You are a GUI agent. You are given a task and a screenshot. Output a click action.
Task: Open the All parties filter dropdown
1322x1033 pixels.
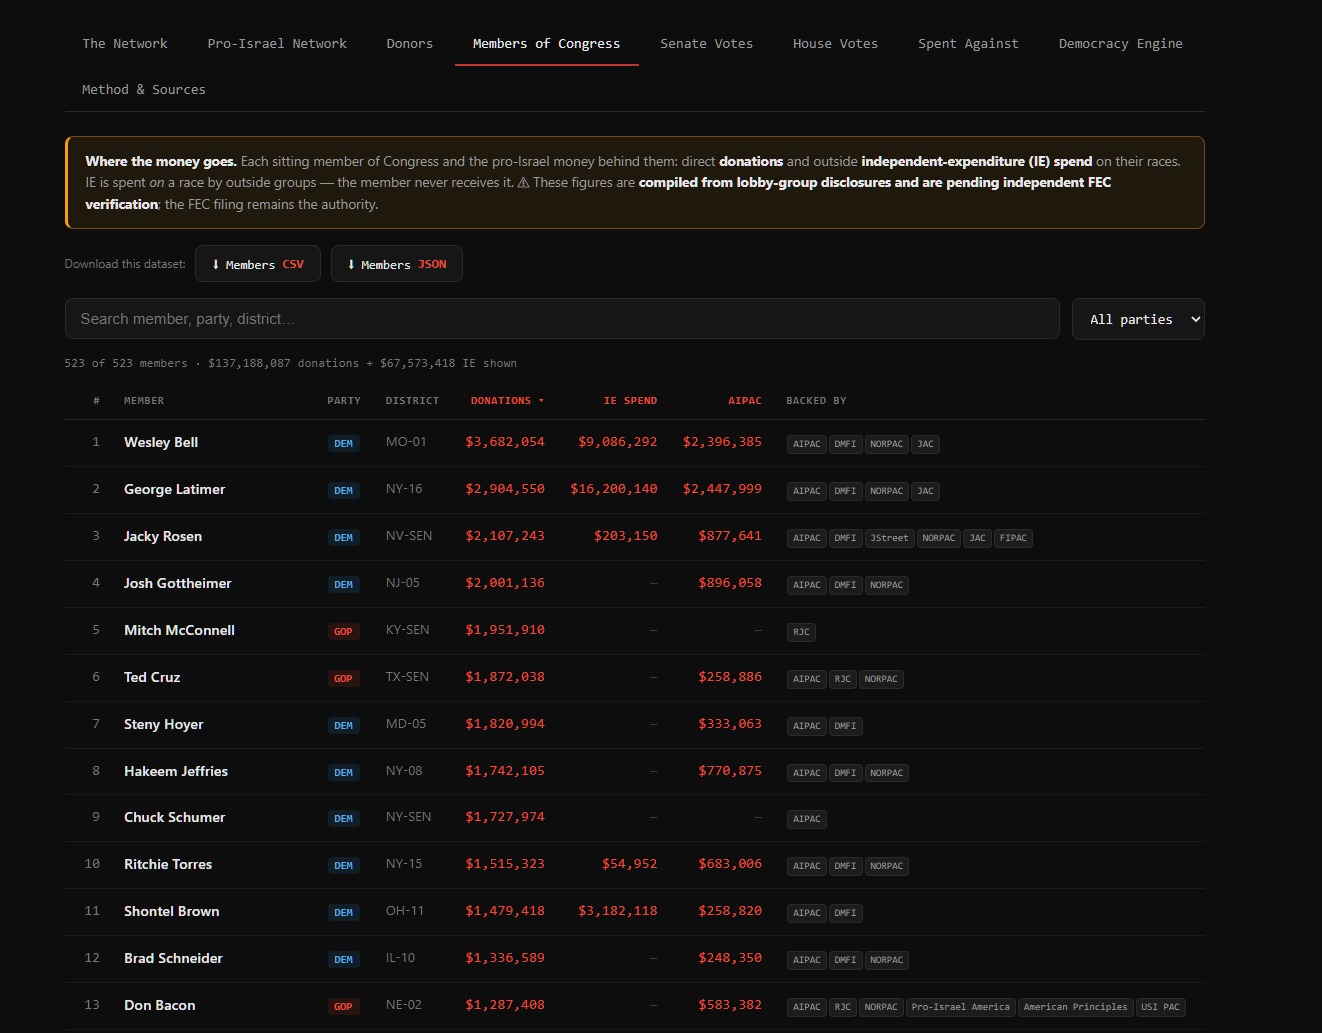click(x=1138, y=319)
